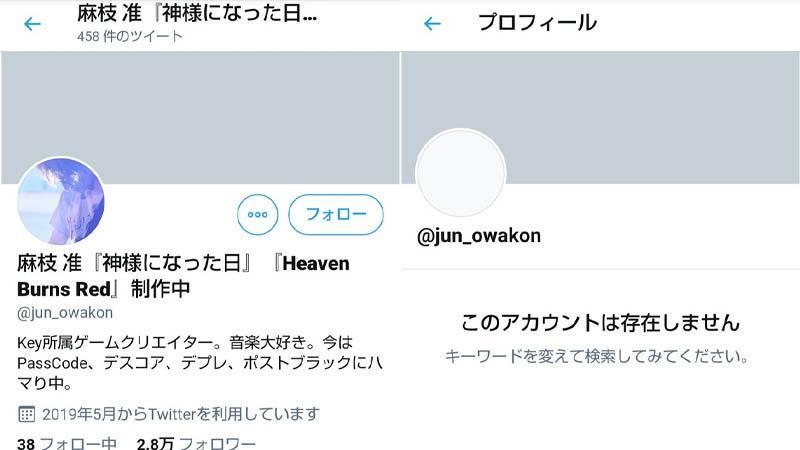Click the 458 件のツイート count text
This screenshot has height=450, width=800.
[x=130, y=36]
